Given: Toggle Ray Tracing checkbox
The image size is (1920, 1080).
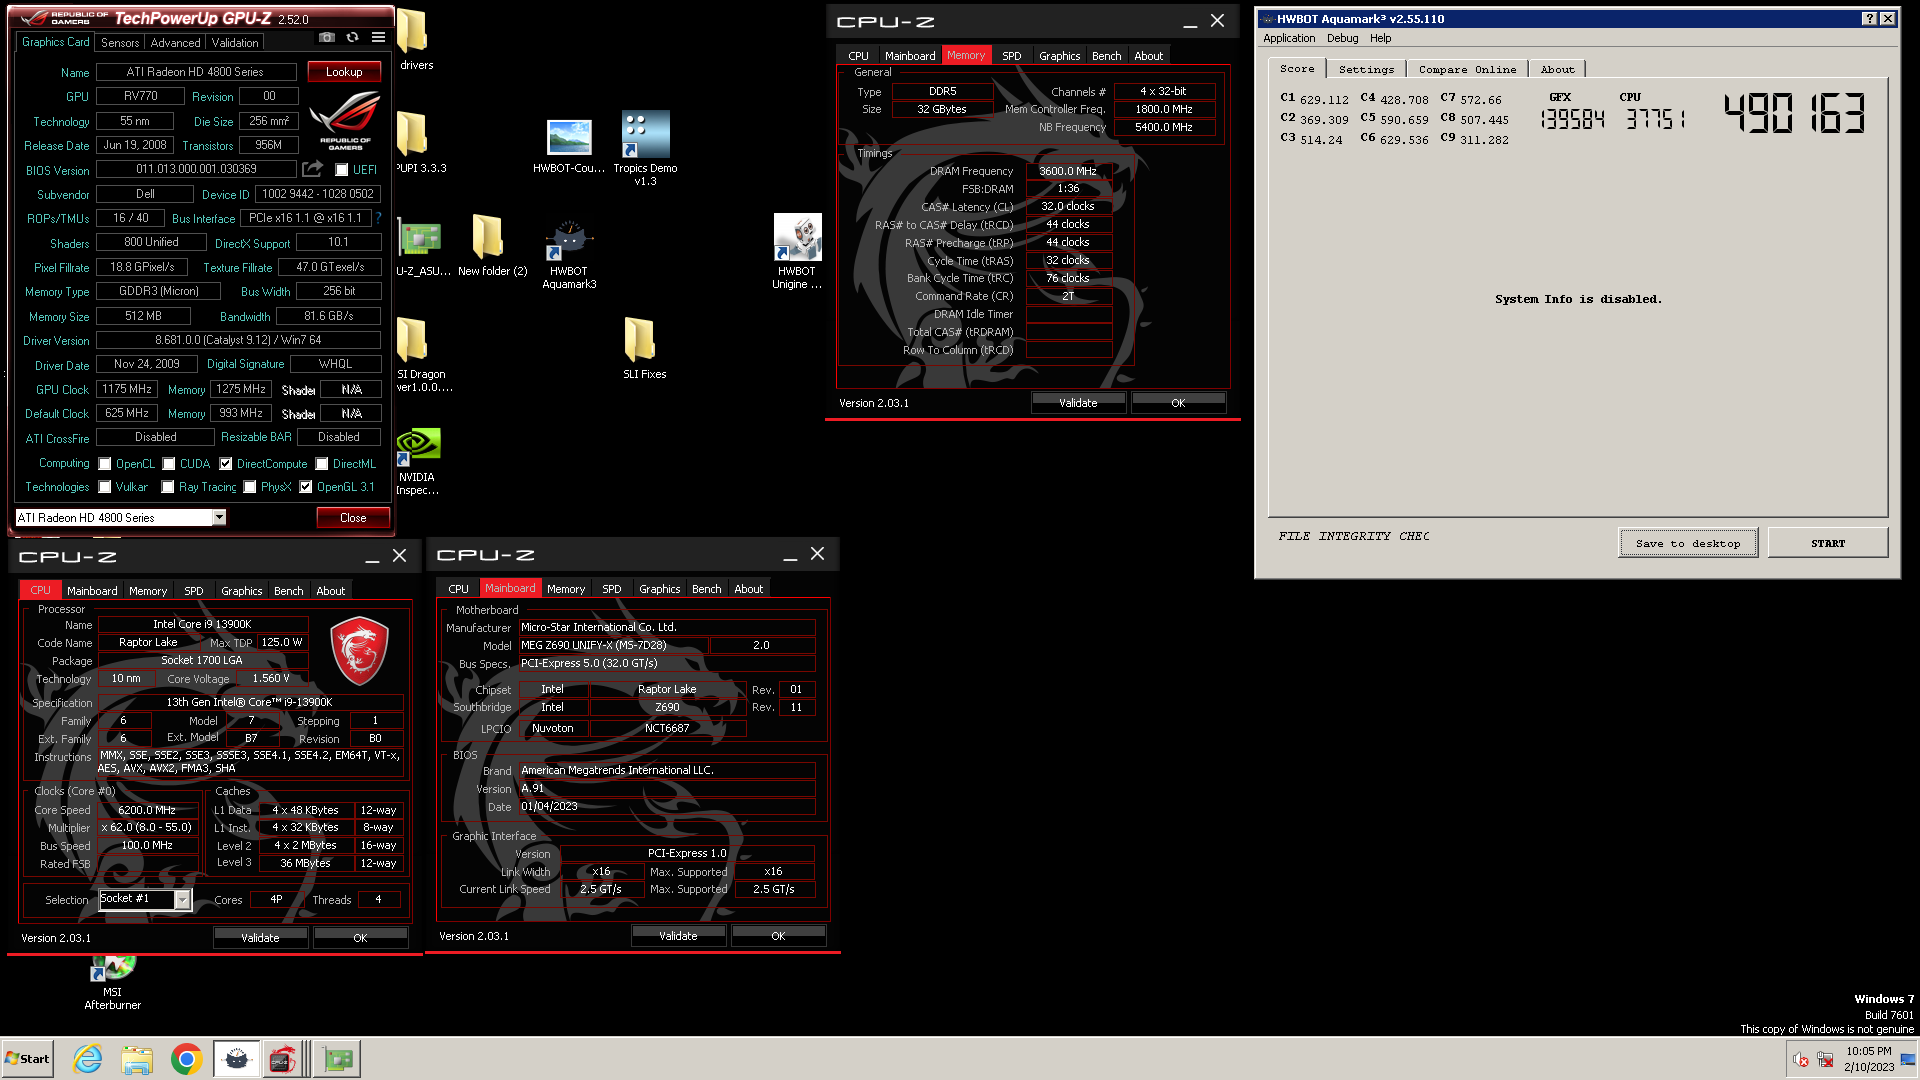Looking at the screenshot, I should [x=168, y=487].
